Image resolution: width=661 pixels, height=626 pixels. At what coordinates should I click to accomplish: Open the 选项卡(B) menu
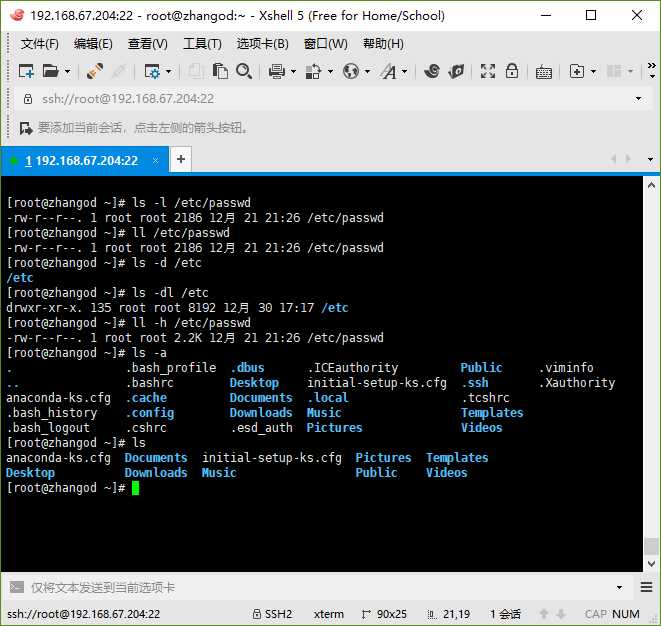click(263, 44)
